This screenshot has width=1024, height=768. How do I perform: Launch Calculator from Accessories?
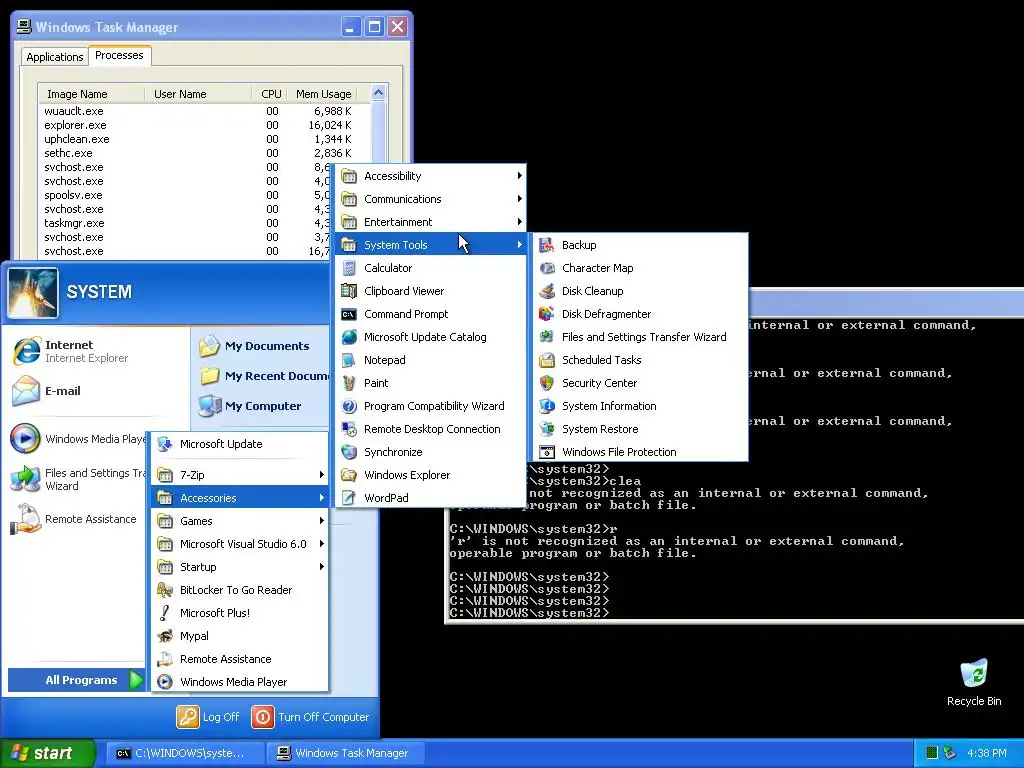coord(431,268)
